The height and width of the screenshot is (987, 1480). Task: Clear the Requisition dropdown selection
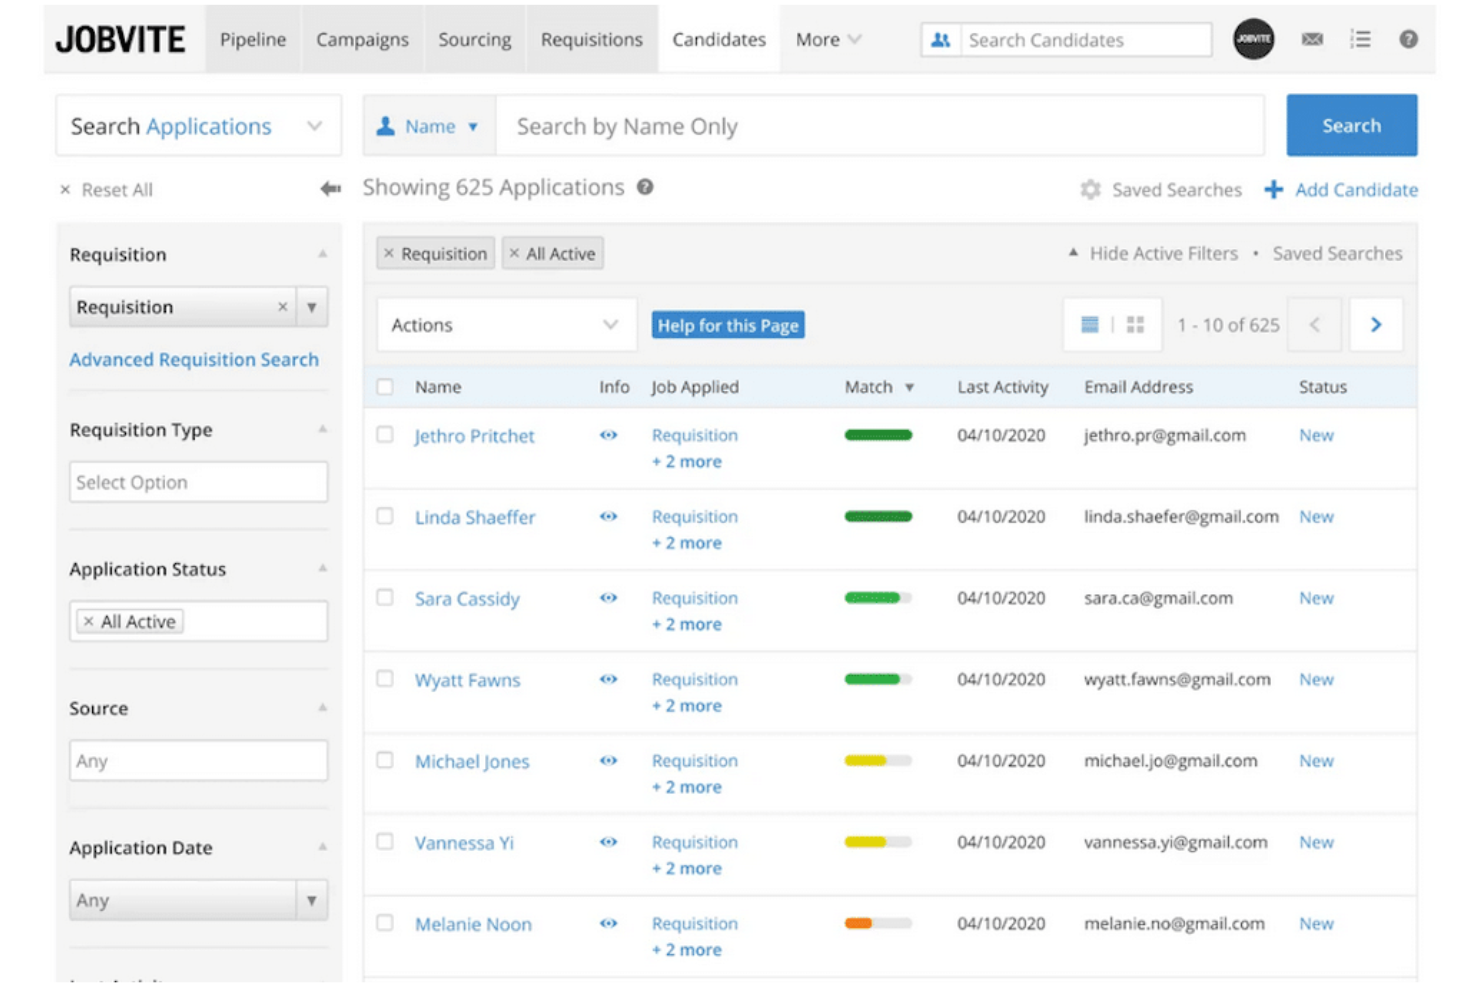point(282,307)
